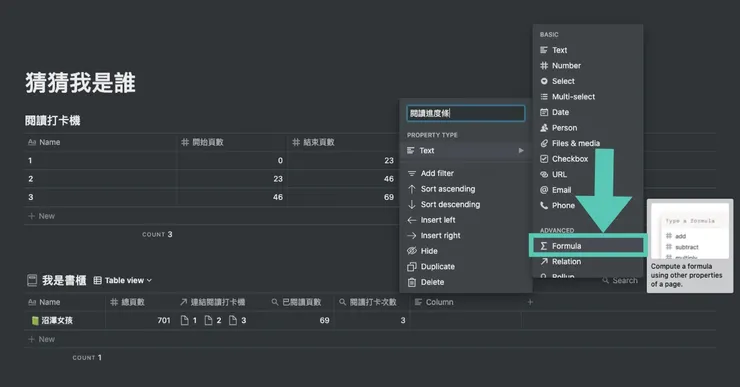Choose the Email property type
This screenshot has height=387, width=740.
pyautogui.click(x=588, y=190)
